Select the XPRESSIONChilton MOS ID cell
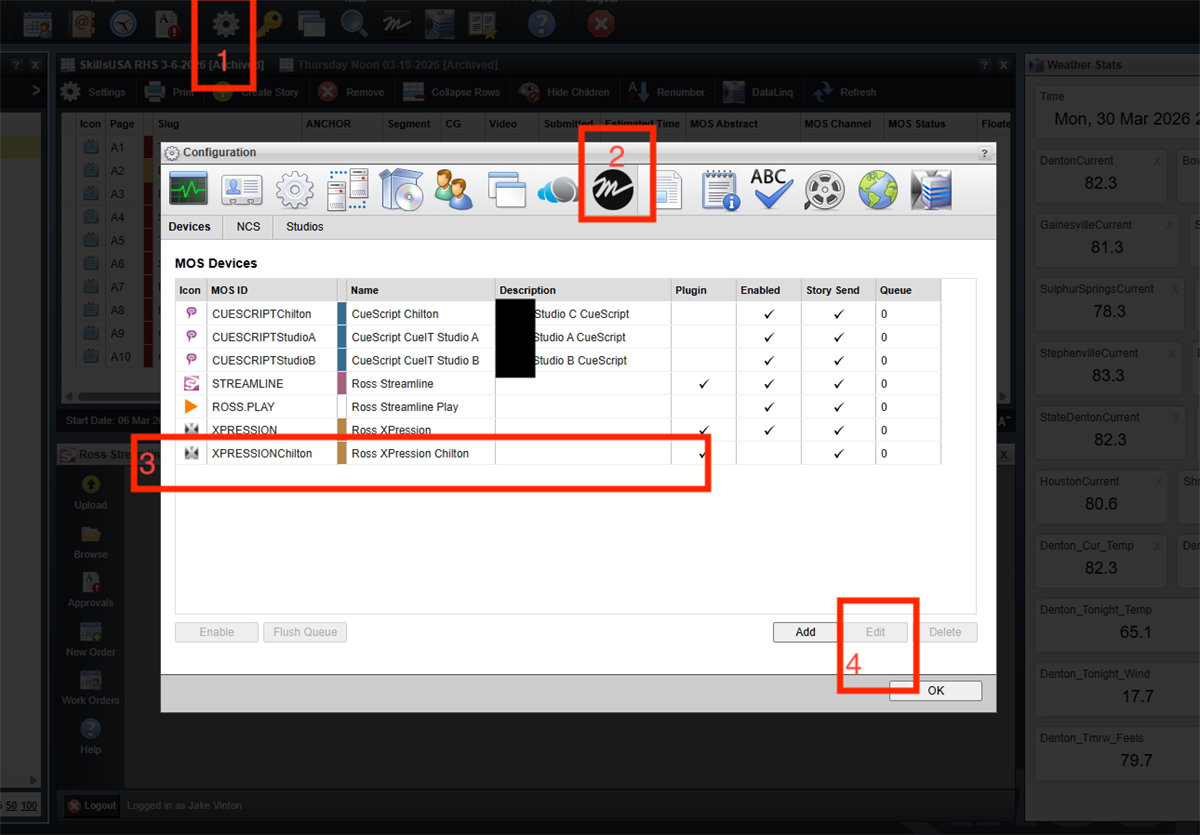The height and width of the screenshot is (835, 1200). click(x=272, y=453)
